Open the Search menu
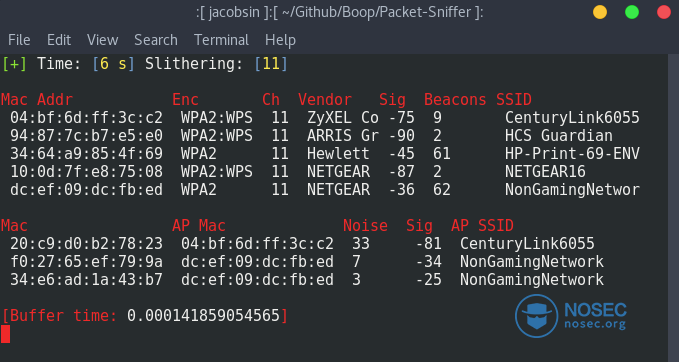This screenshot has height=362, width=679. (156, 40)
